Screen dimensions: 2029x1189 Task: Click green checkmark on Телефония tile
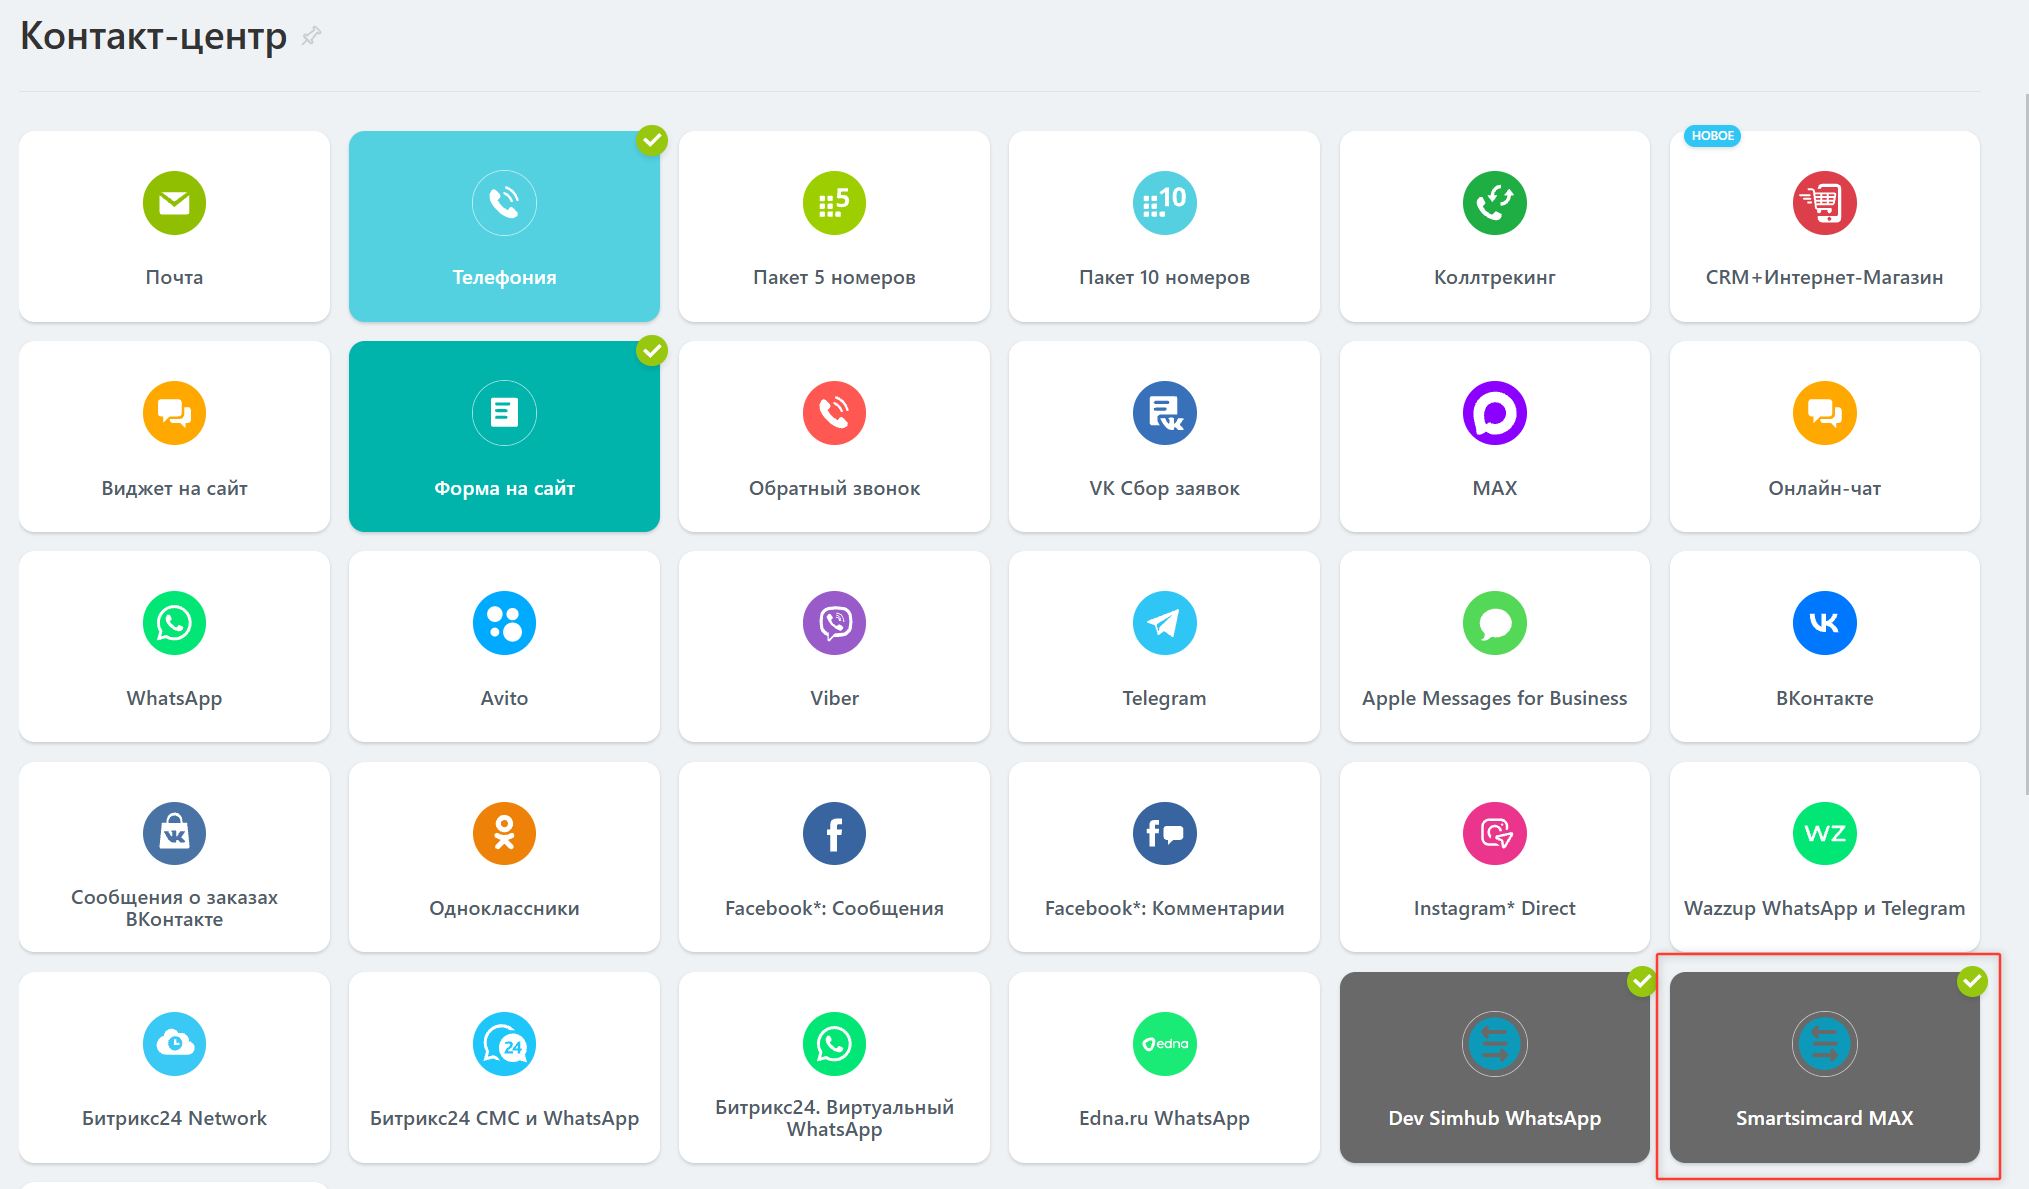tap(652, 141)
